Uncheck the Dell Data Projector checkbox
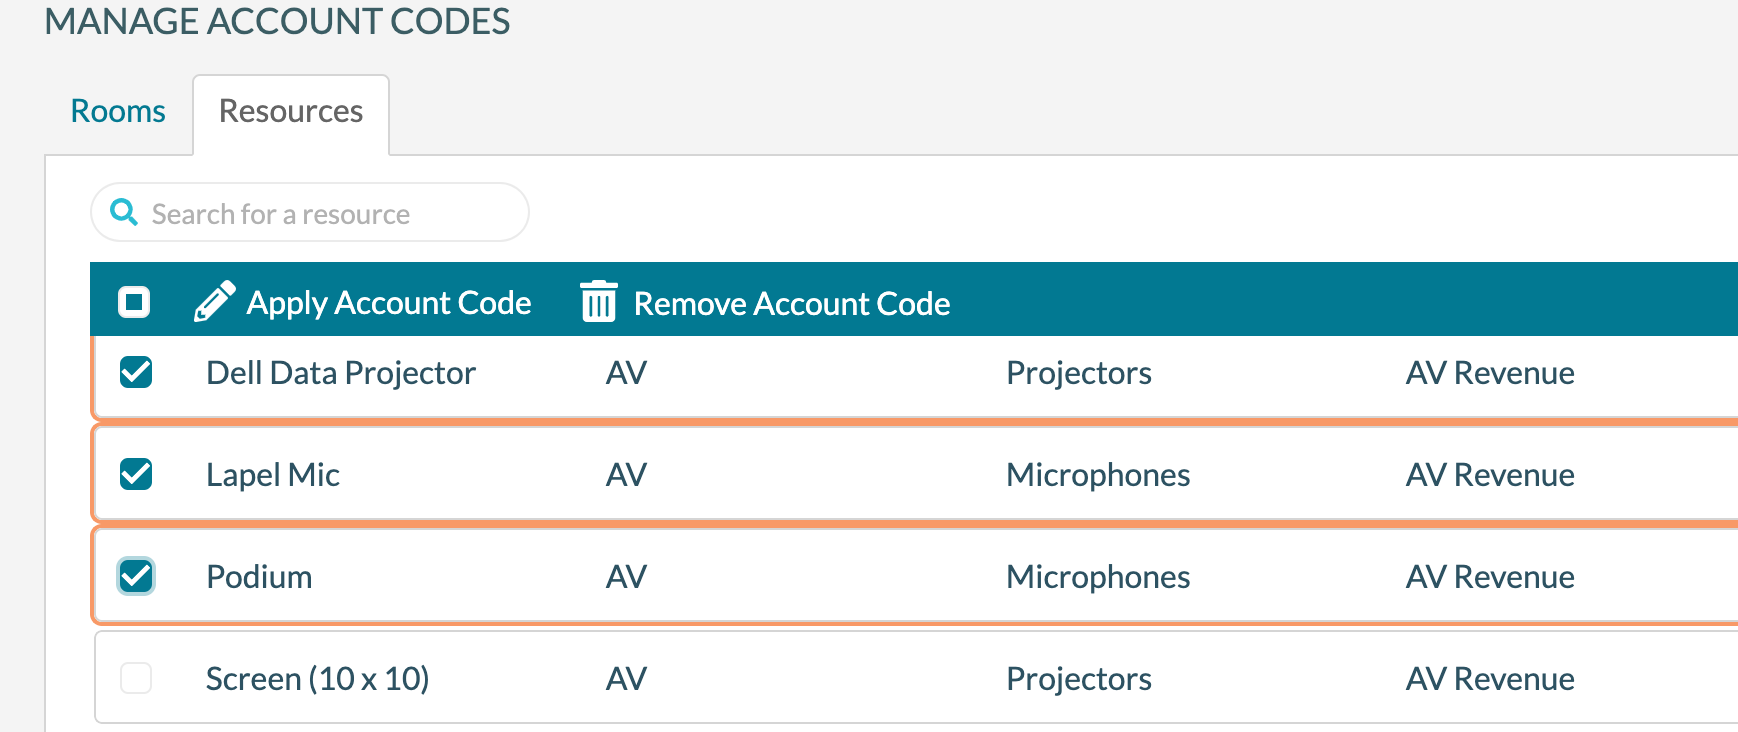This screenshot has height=732, width=1738. tap(136, 372)
